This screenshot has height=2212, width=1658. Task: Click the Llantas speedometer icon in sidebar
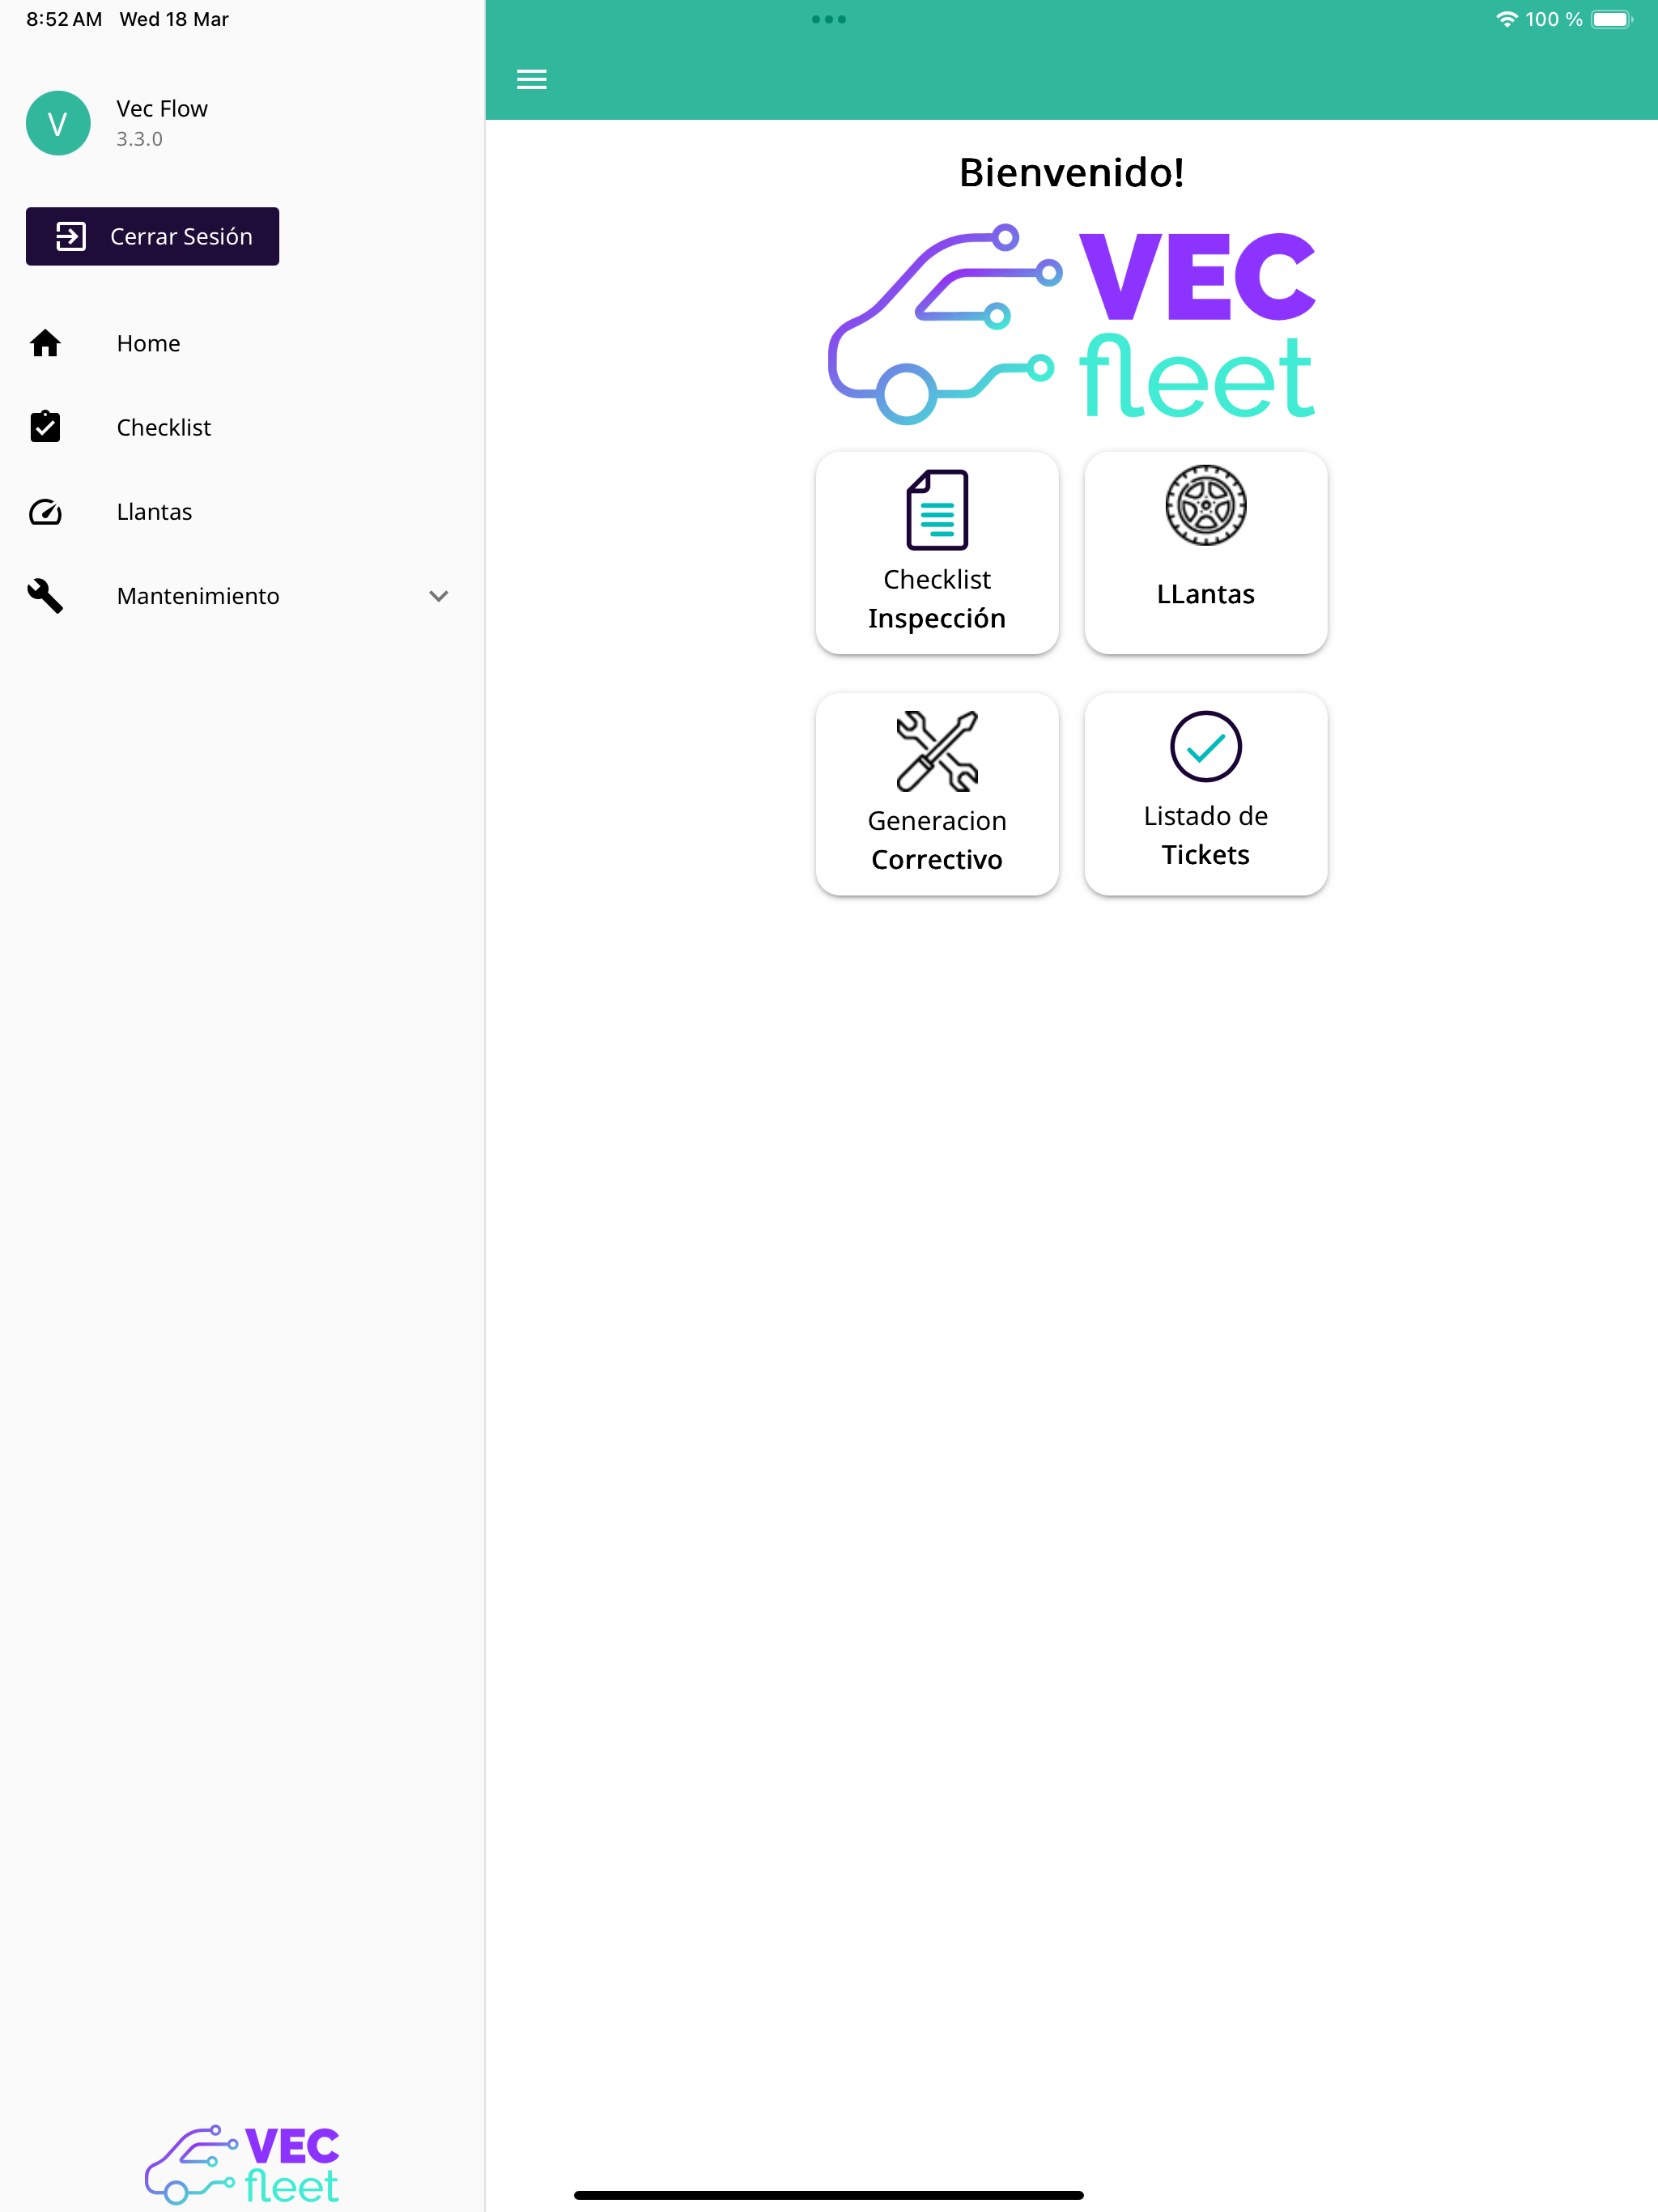pos(45,512)
